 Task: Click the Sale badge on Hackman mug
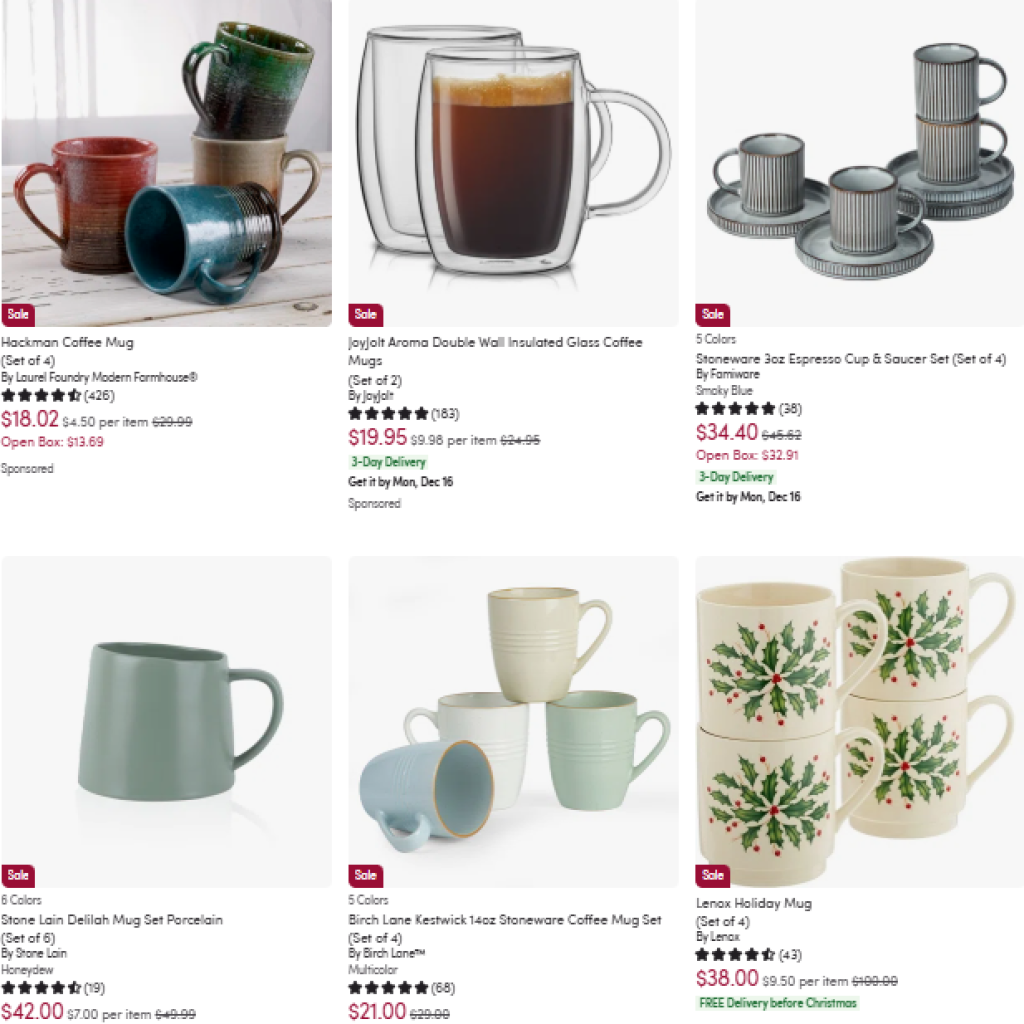(x=18, y=314)
